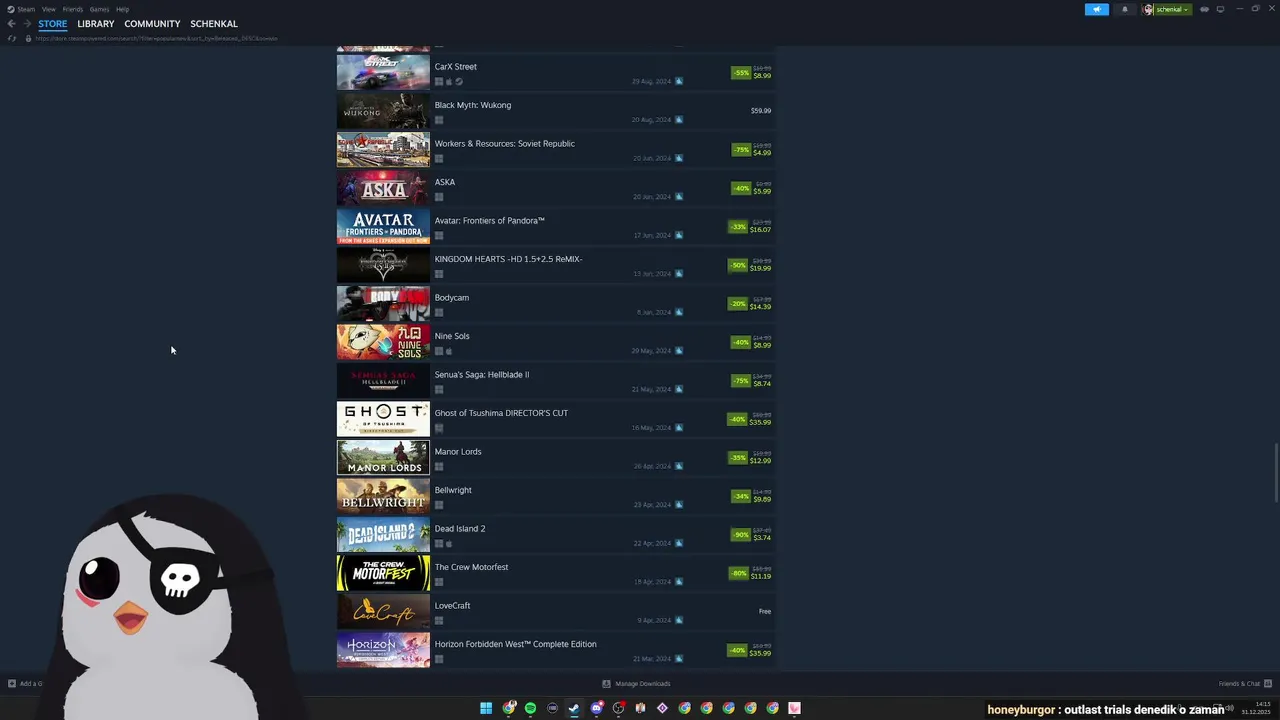Open Ghost of Tsushima DIRECTOR'S CUT listing
Screen dimensions: 1280x720
point(555,419)
